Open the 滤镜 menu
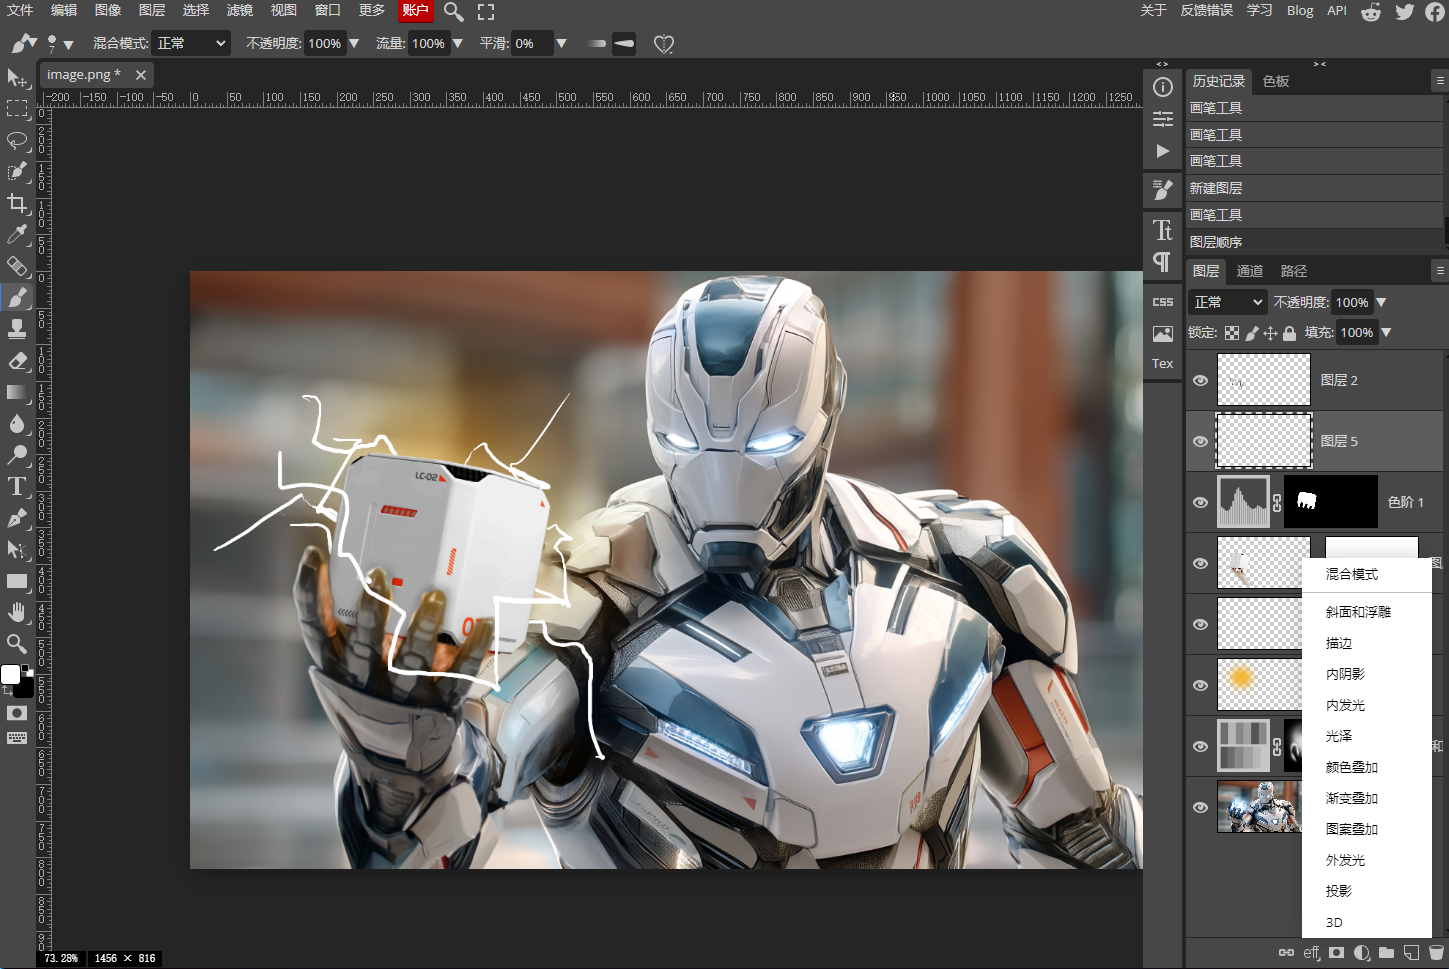Viewport: 1449px width, 969px height. pyautogui.click(x=240, y=10)
